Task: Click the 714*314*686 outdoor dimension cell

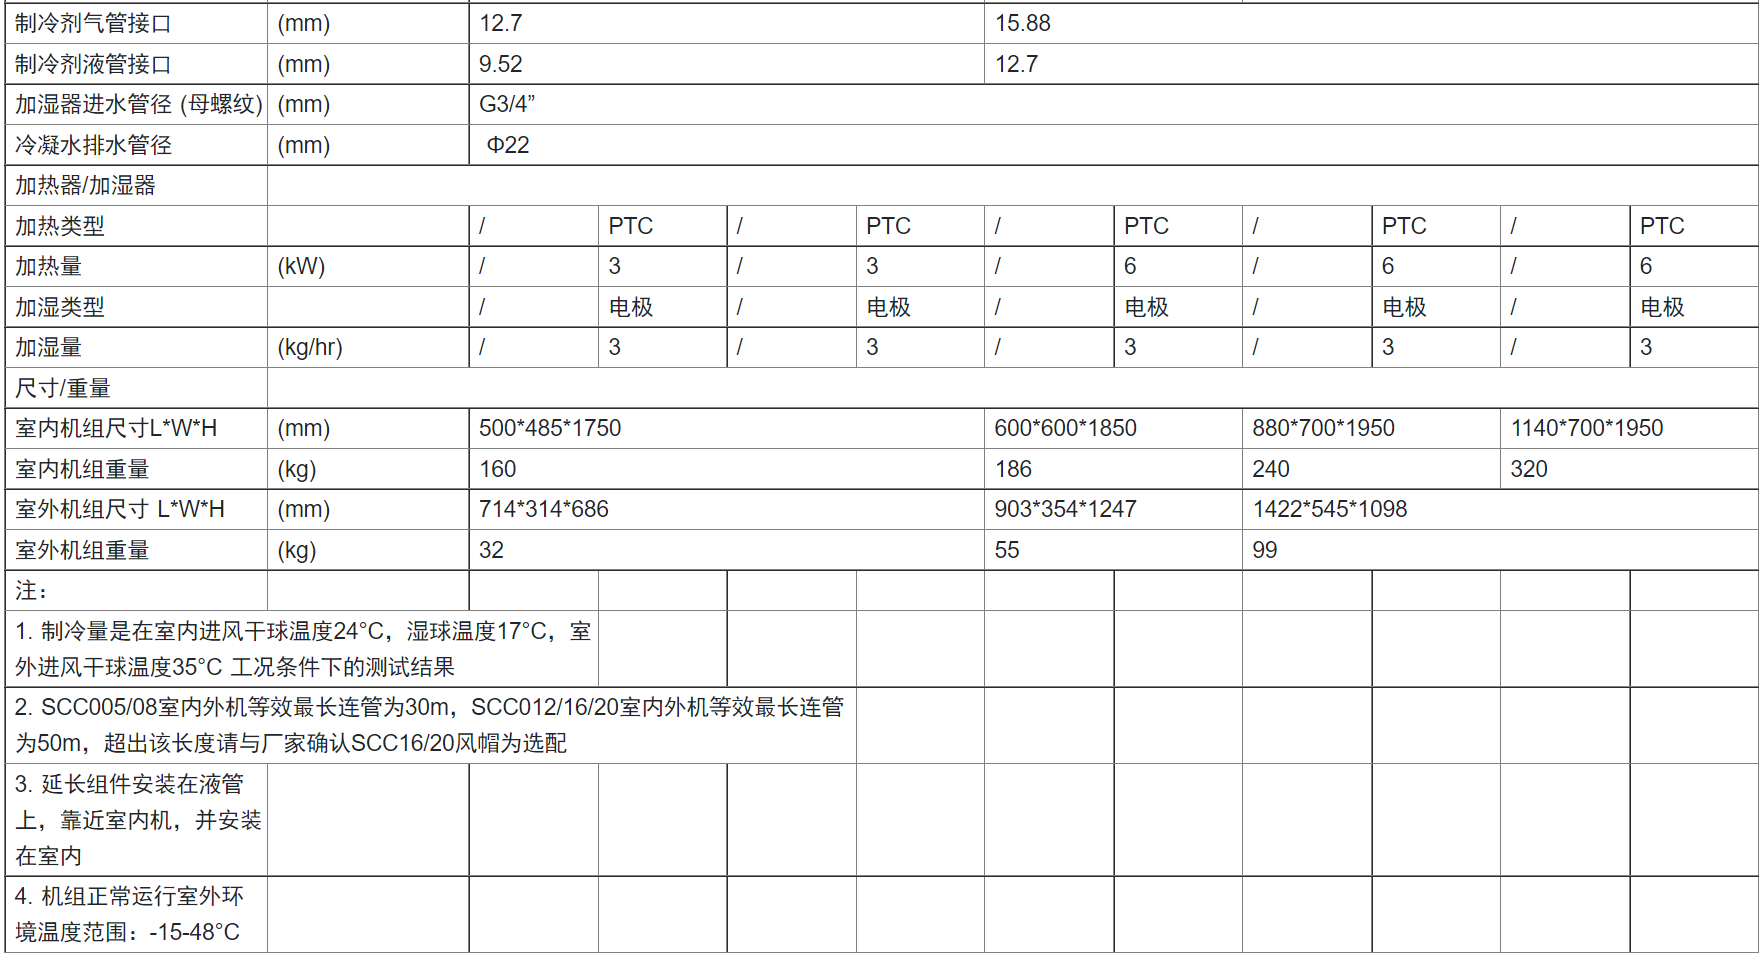Action: click(x=543, y=509)
